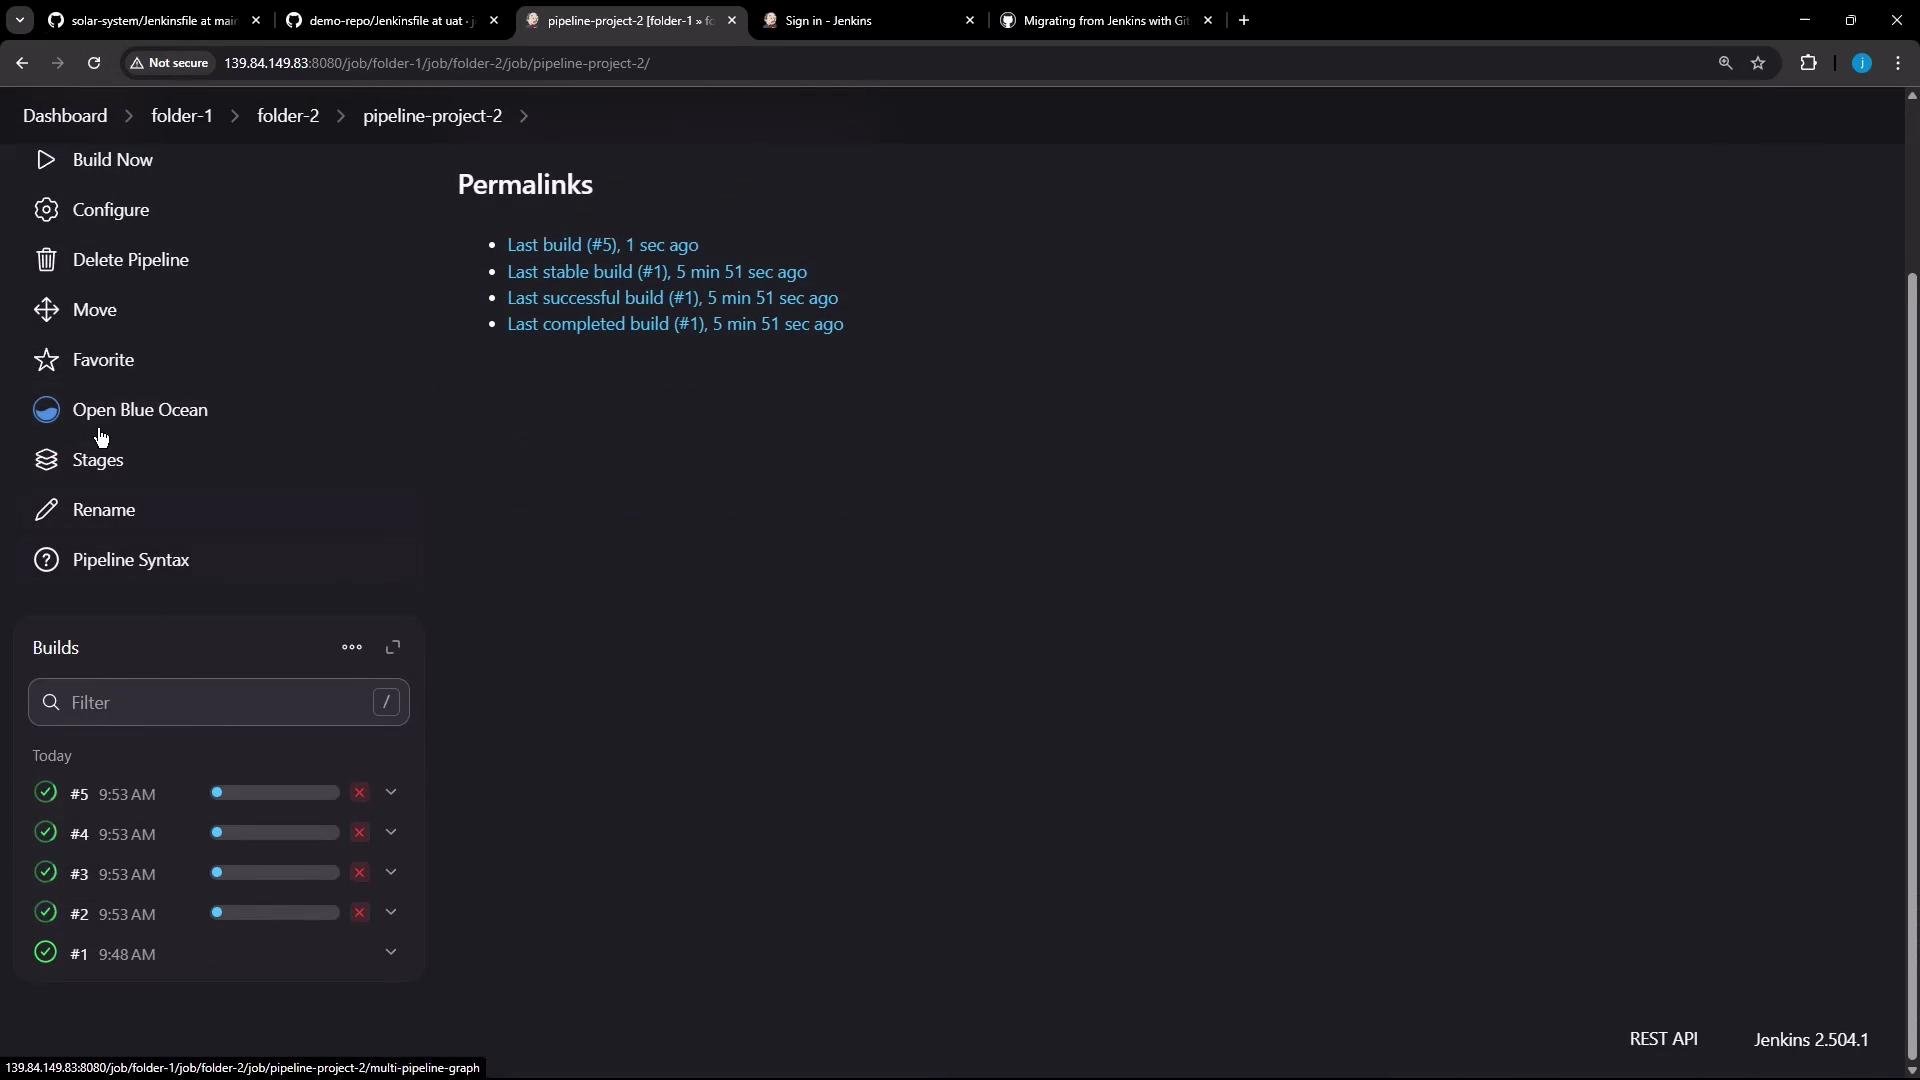Cancel build #3 with red X
Viewport: 1920px width, 1080px height.
[360, 873]
